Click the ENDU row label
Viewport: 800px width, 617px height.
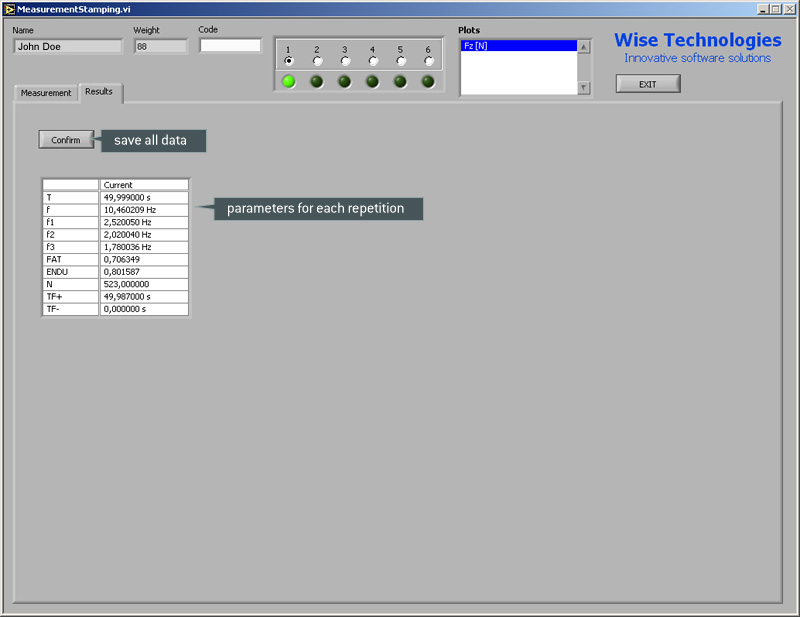70,272
